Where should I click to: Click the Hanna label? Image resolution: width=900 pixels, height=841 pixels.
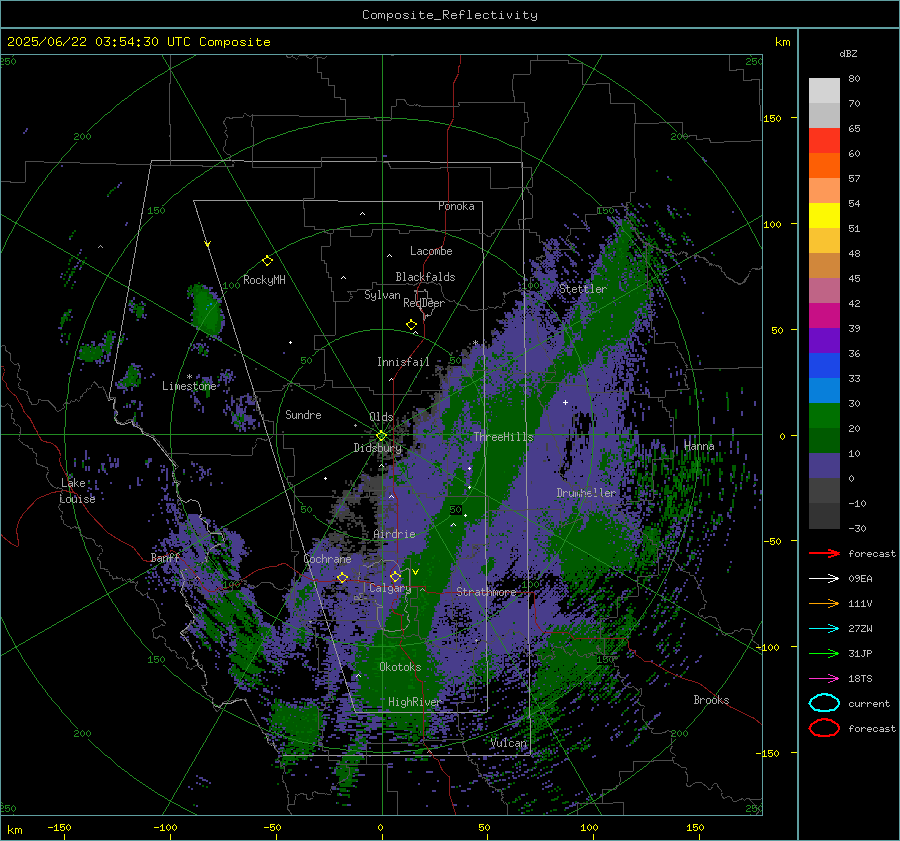point(699,446)
